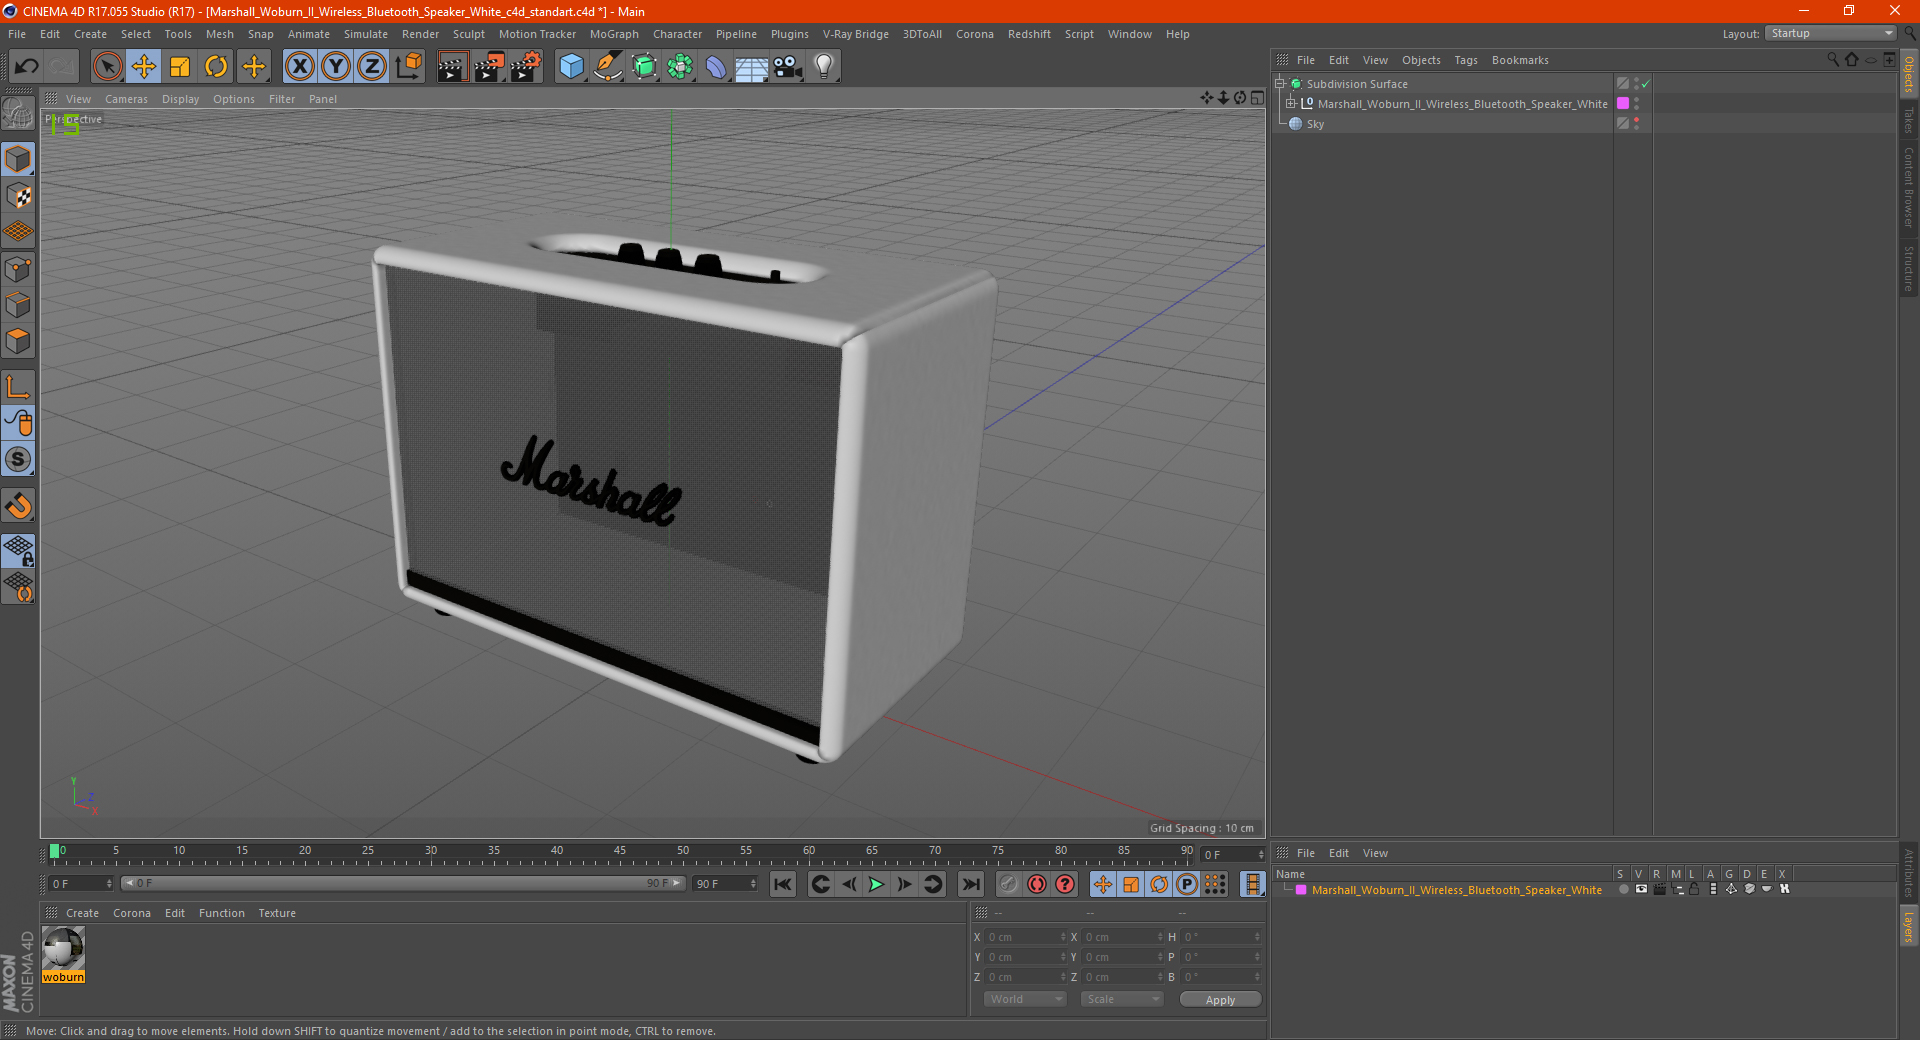Open Edit Render Settings icon
Screen dimensions: 1920x1040
[x=526, y=67]
